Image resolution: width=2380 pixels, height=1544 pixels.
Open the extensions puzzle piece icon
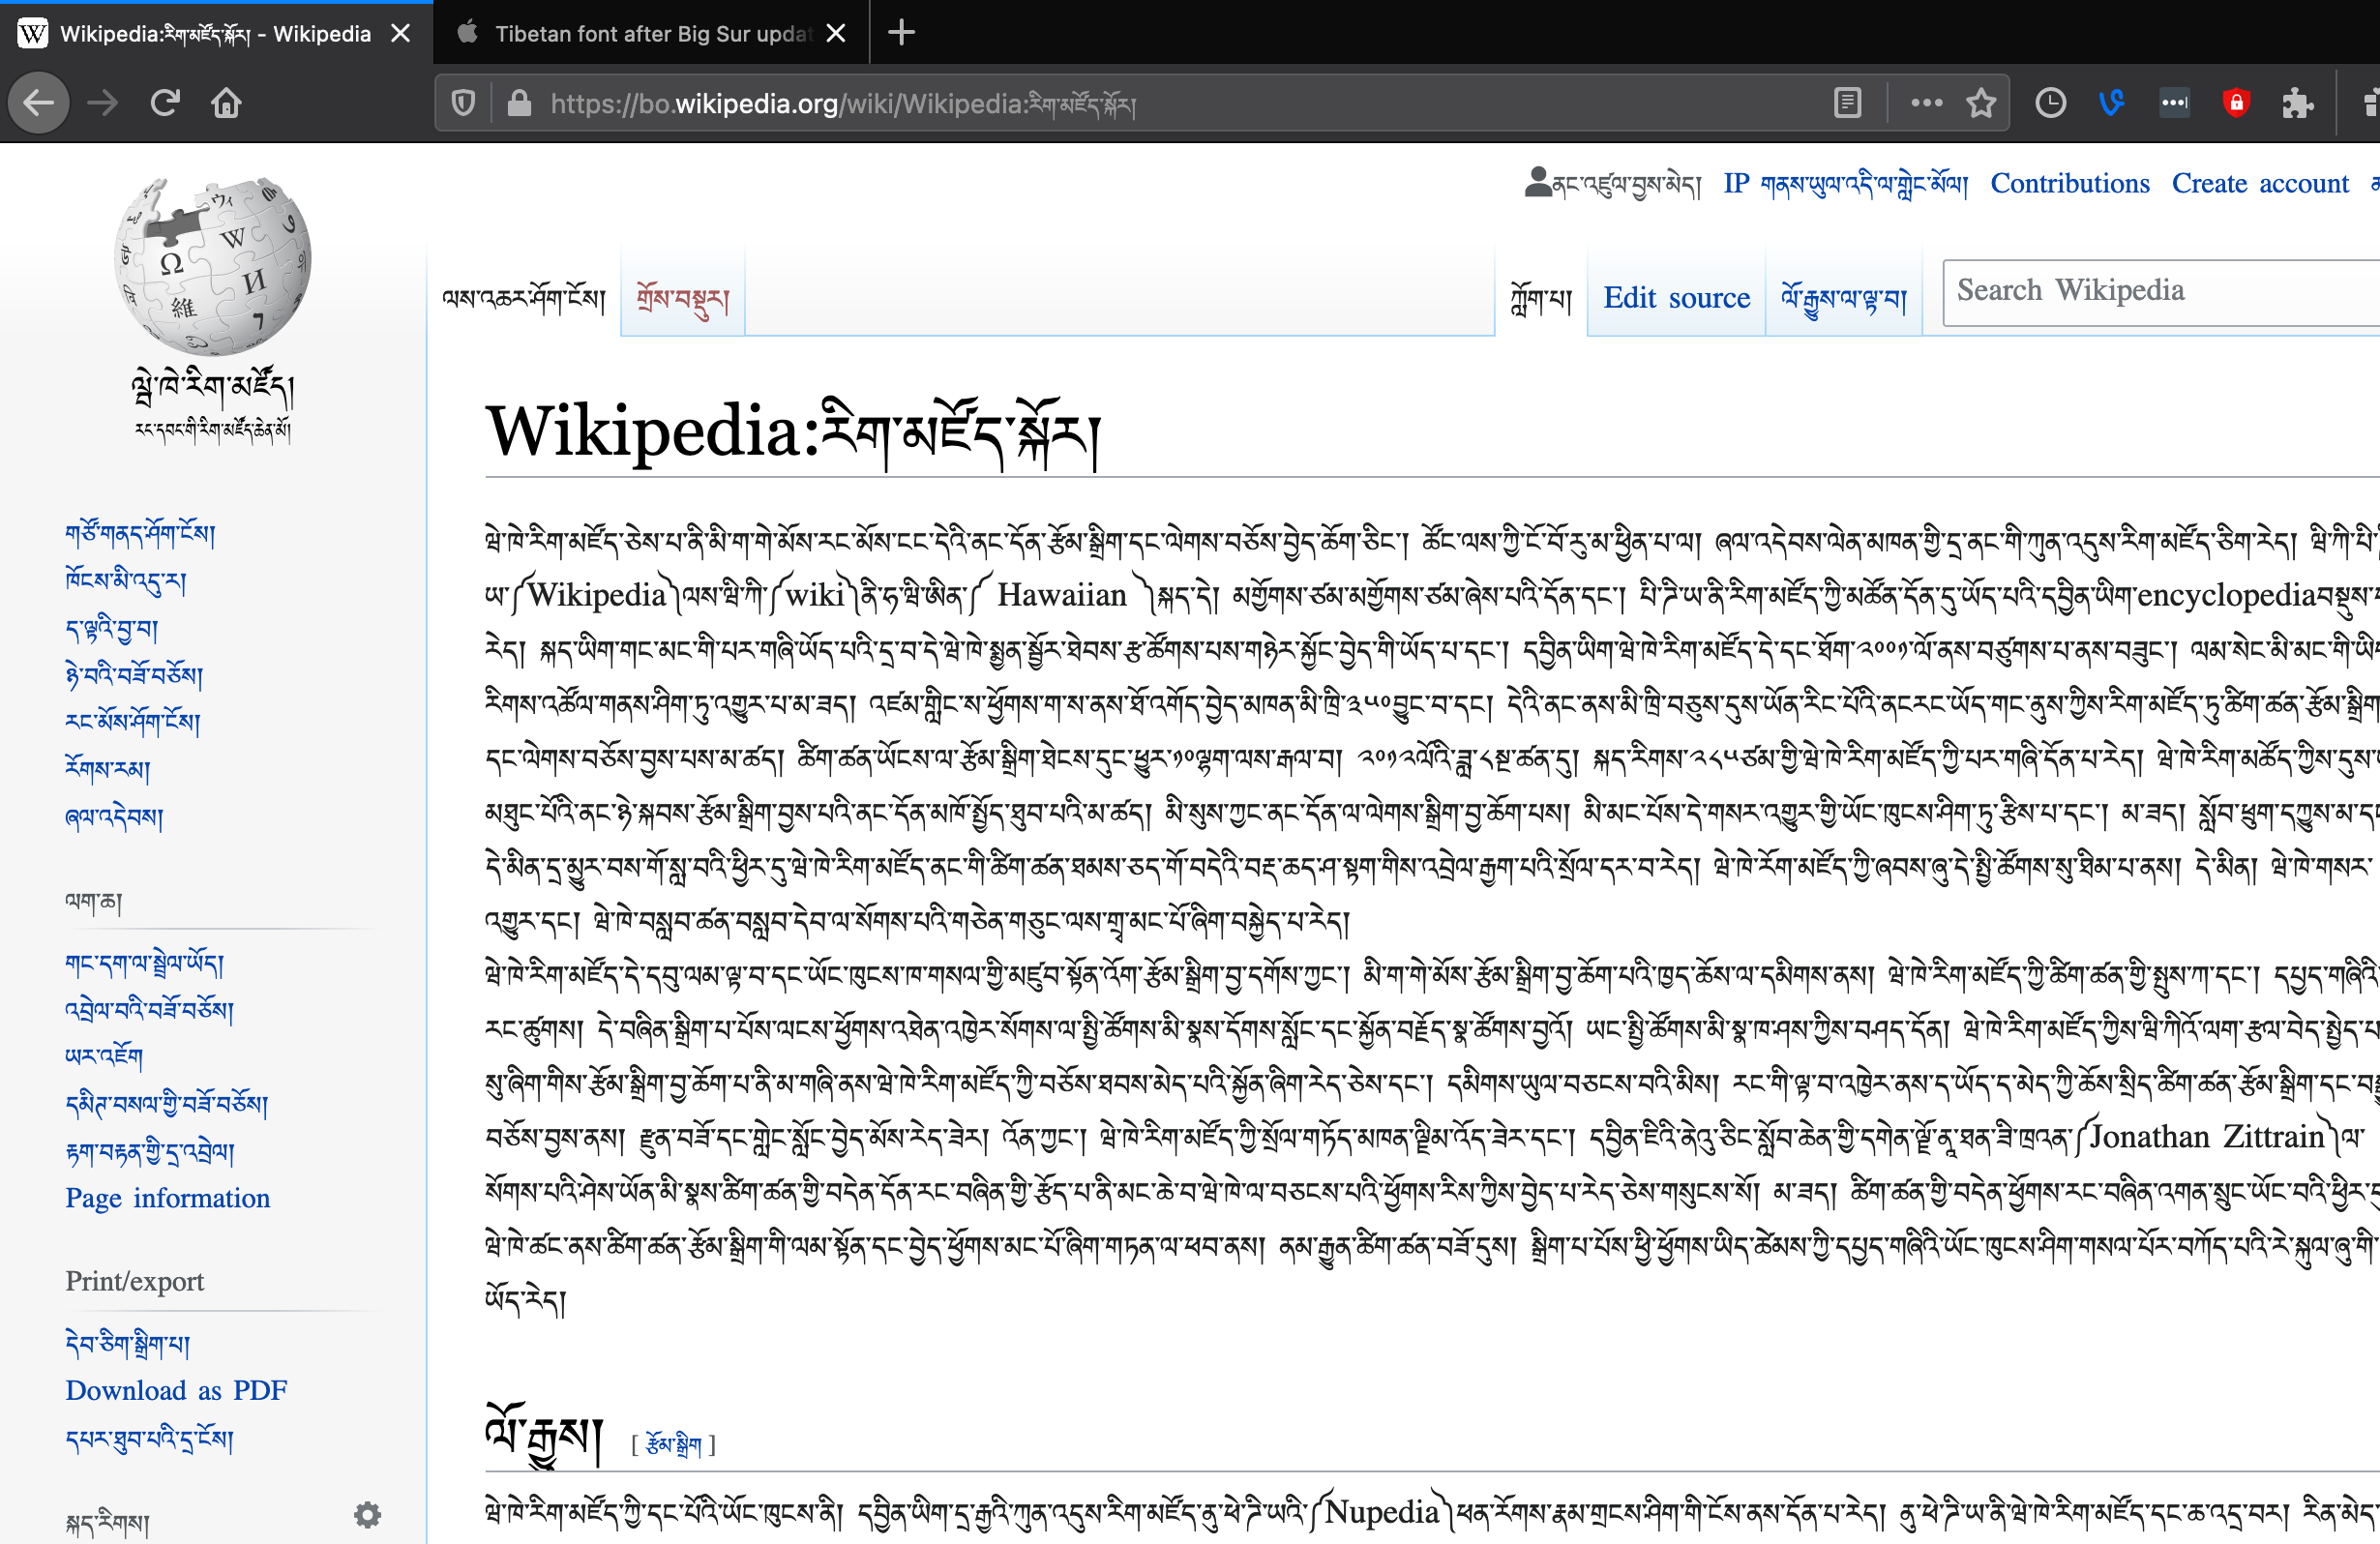tap(2297, 102)
